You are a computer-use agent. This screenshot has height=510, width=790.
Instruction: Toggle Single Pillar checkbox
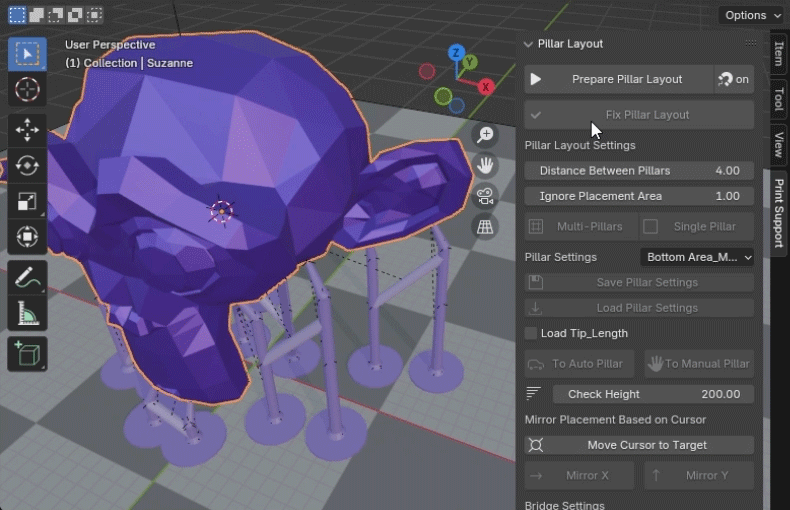[x=697, y=227]
